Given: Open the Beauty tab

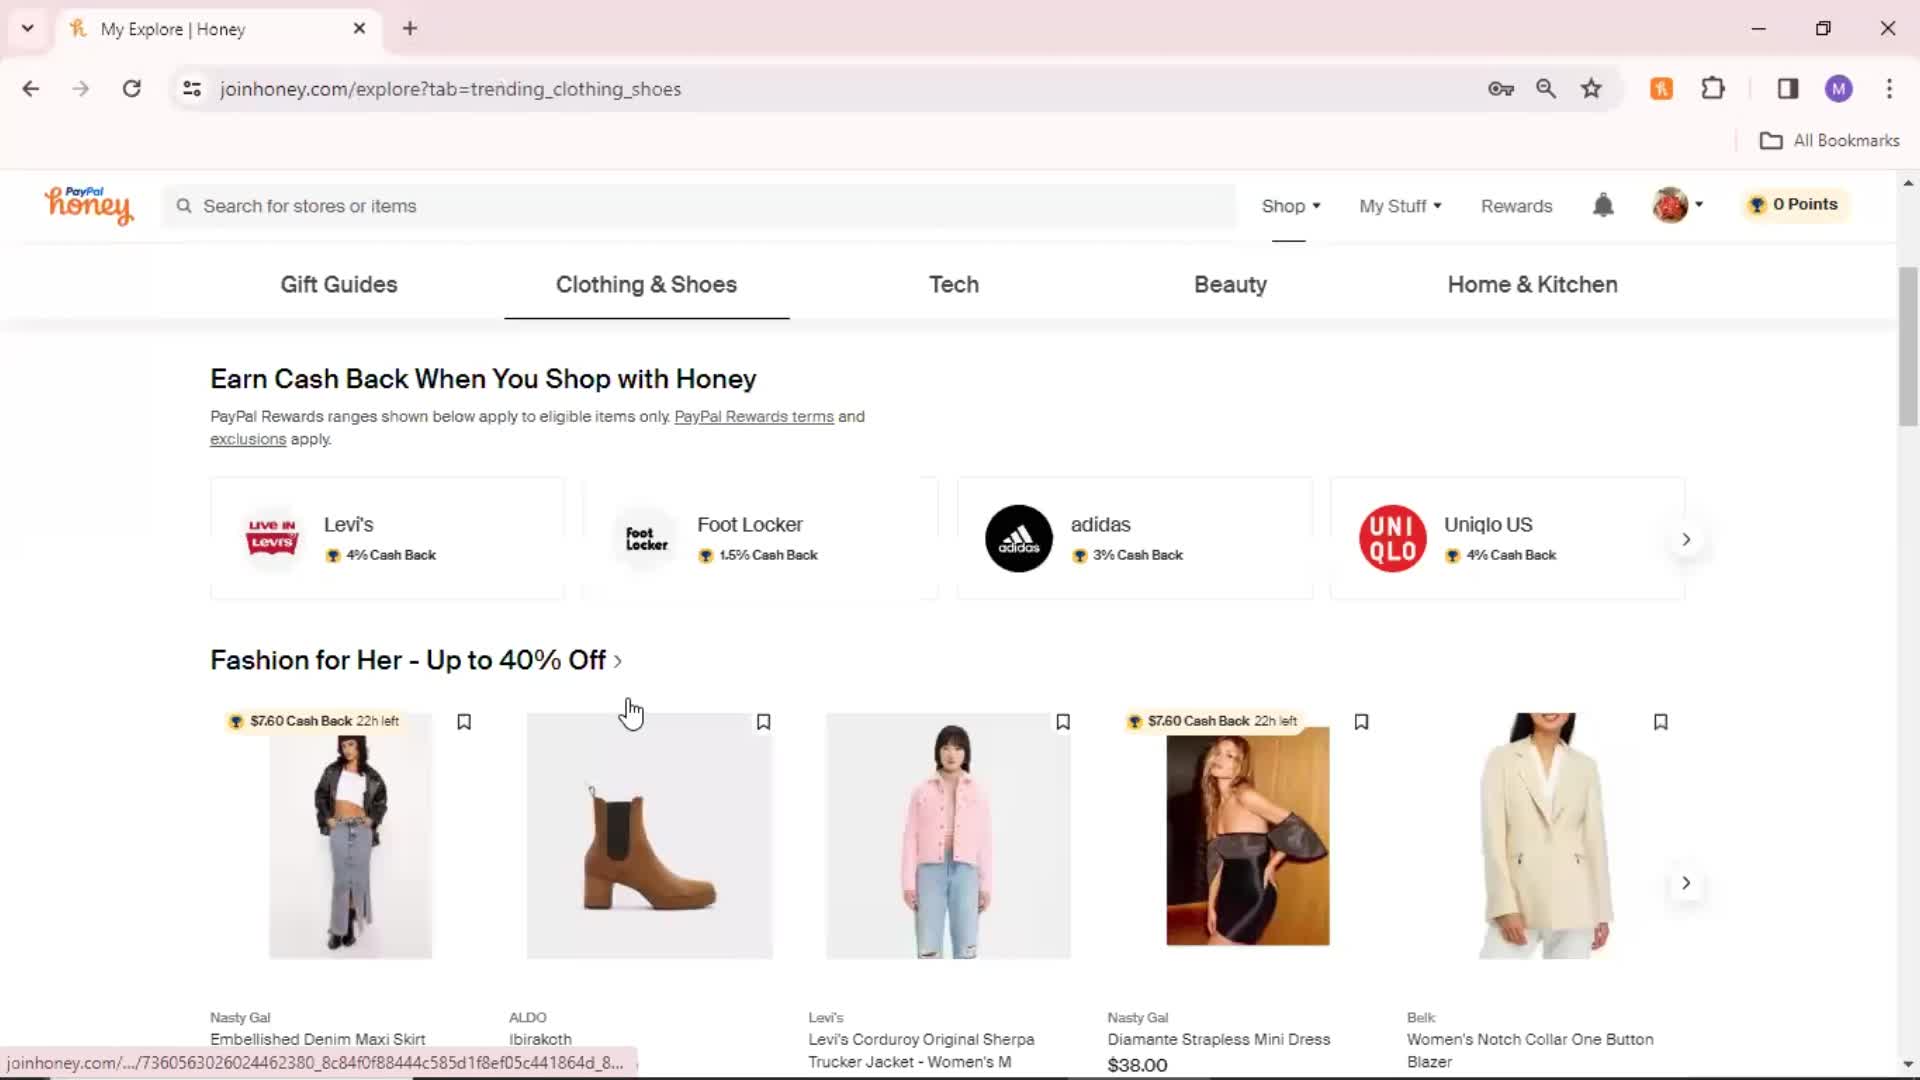Looking at the screenshot, I should pyautogui.click(x=1230, y=284).
